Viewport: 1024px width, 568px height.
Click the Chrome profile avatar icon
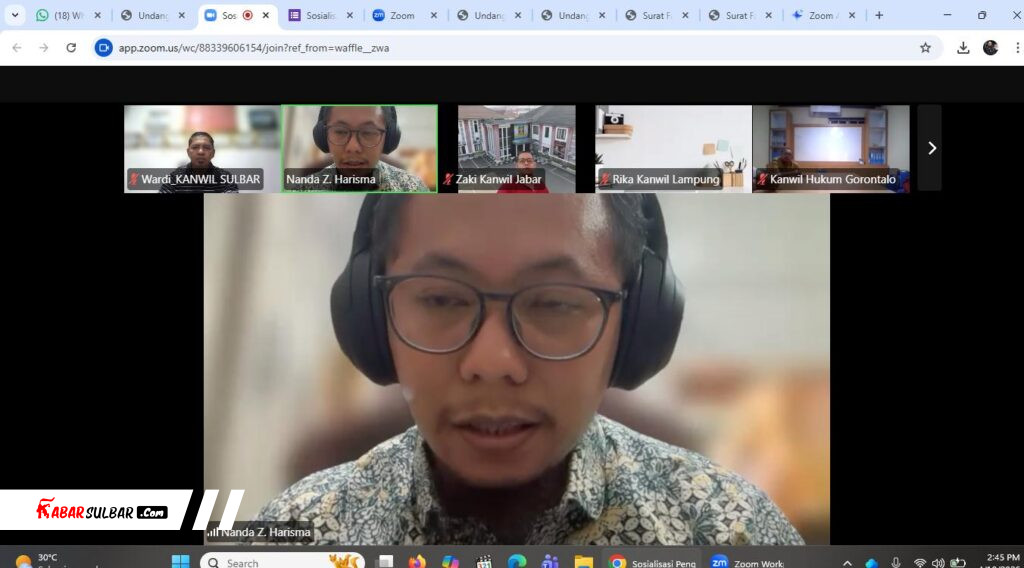[990, 47]
